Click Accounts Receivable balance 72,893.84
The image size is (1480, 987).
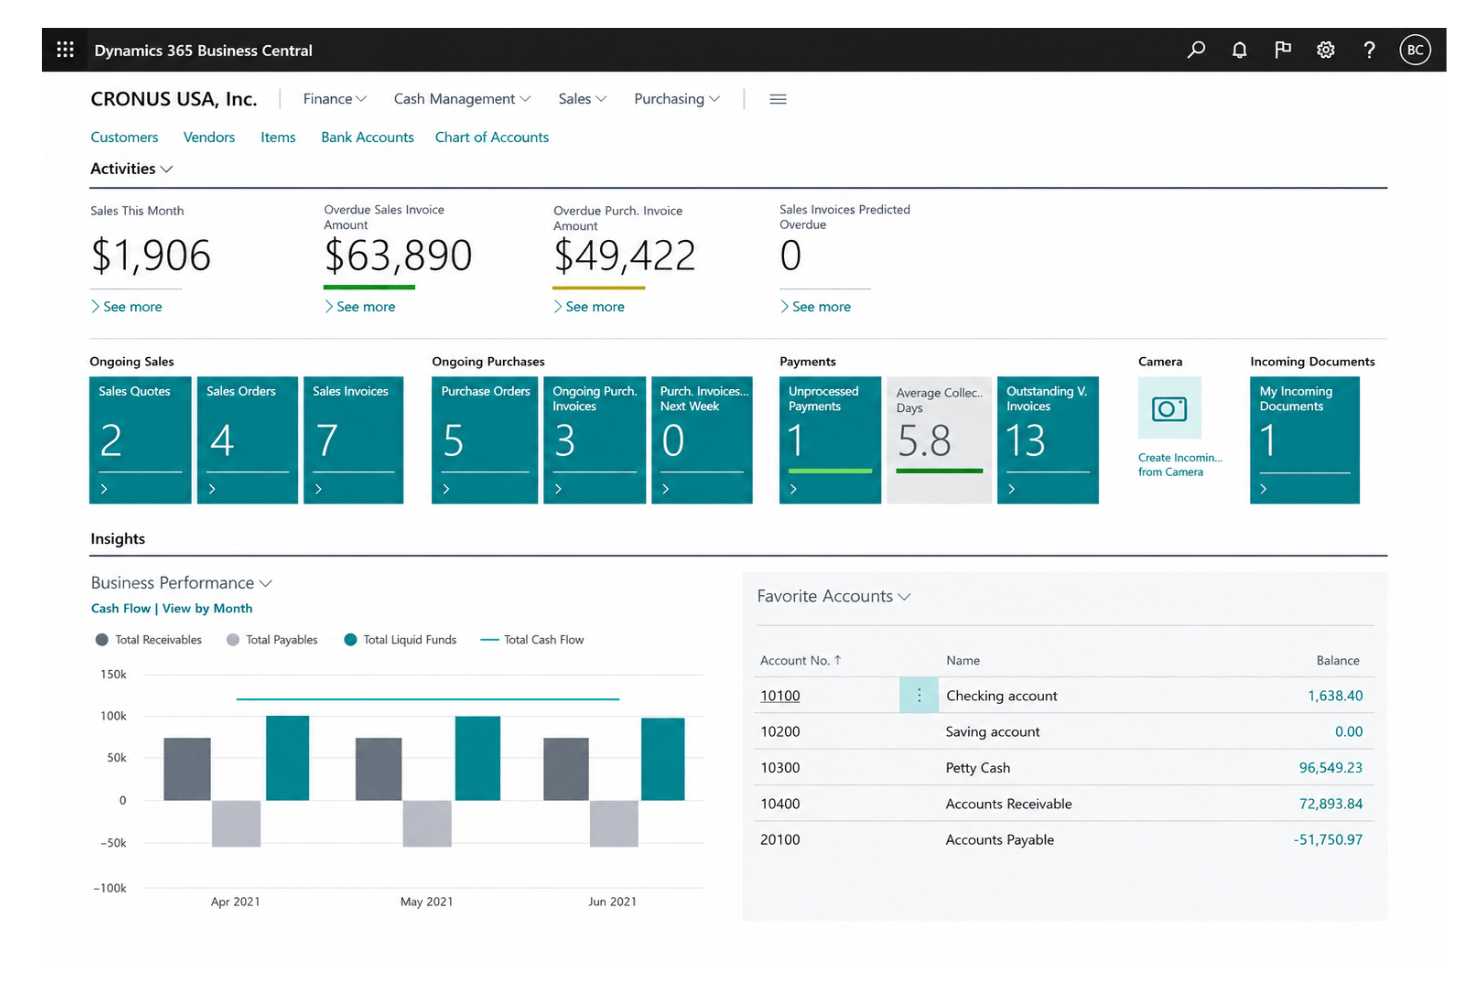[x=1330, y=804]
